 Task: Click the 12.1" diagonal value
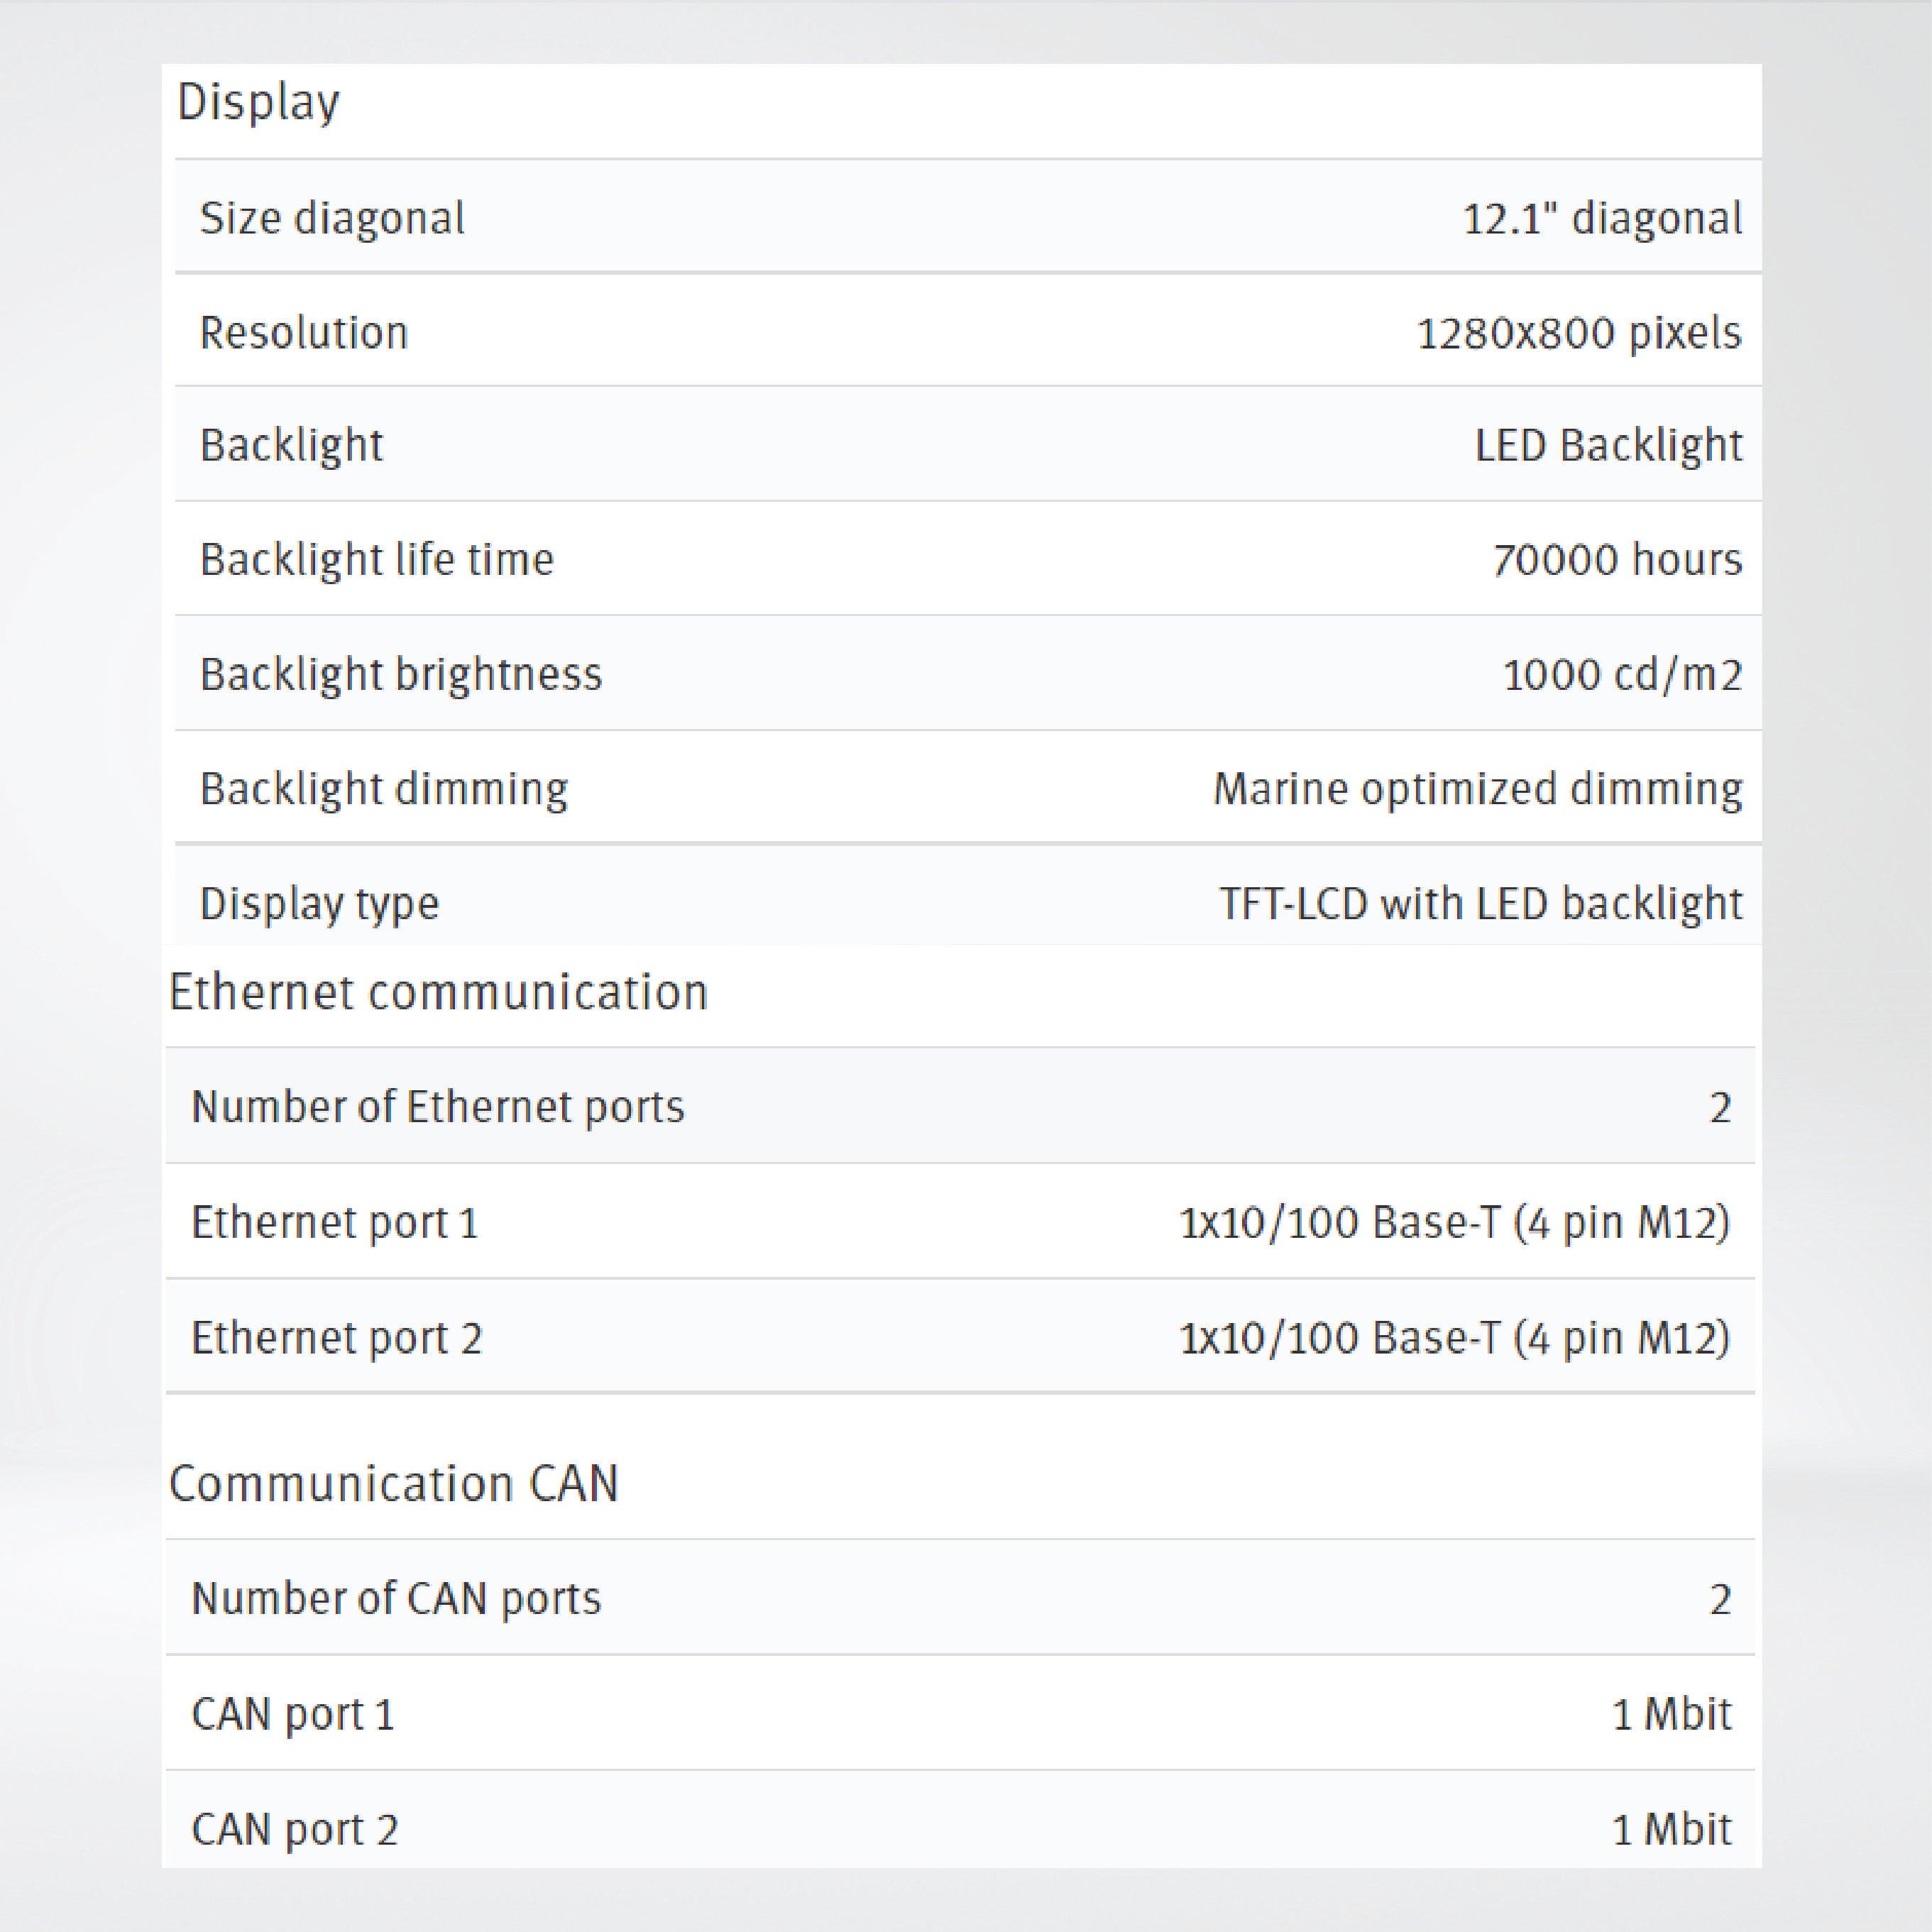1602,218
